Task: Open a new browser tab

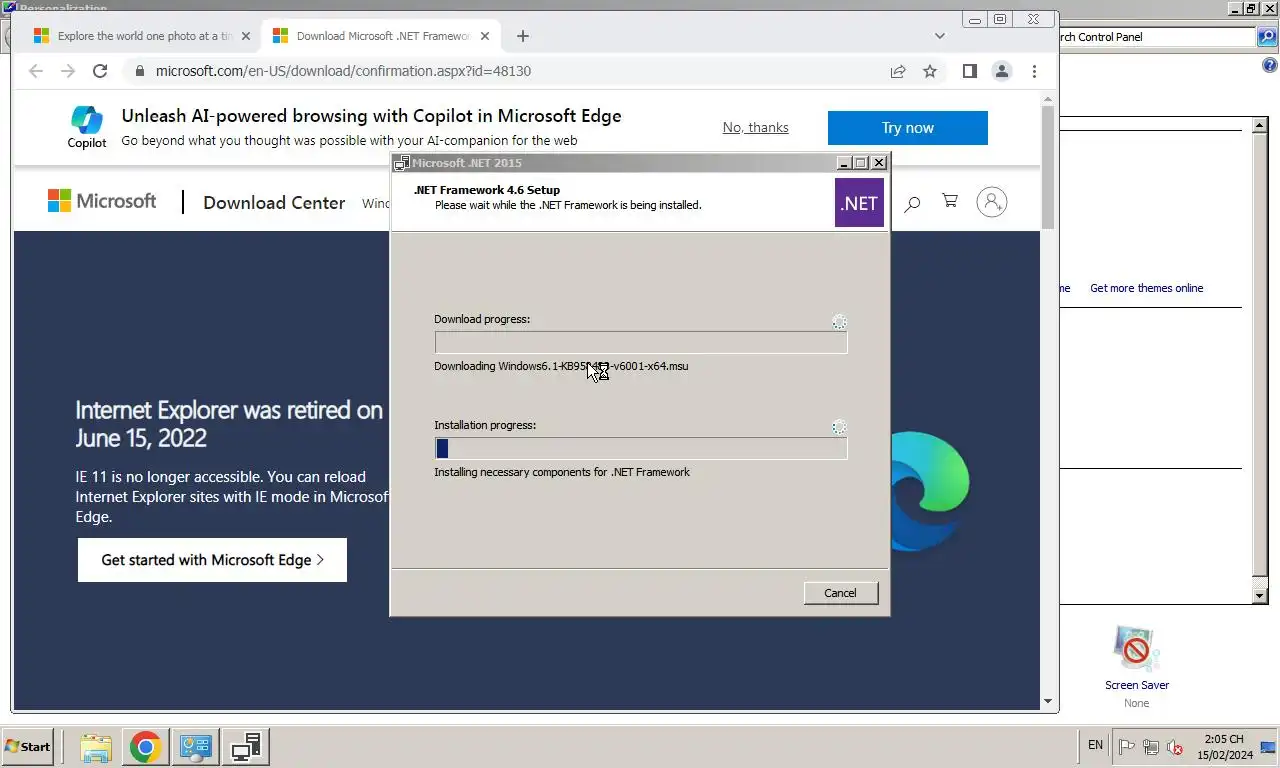Action: pos(522,36)
